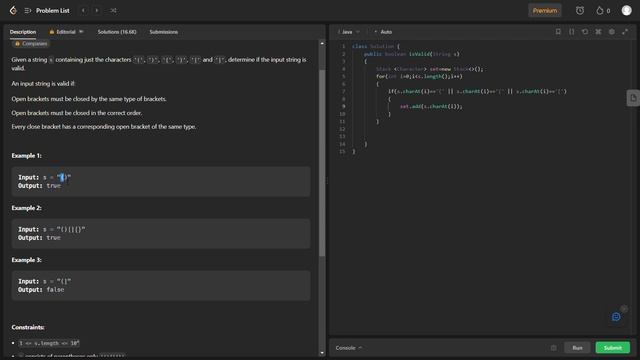This screenshot has height=360, width=640.
Task: Click 'An input string is valid if:' text
Action: tap(43, 84)
